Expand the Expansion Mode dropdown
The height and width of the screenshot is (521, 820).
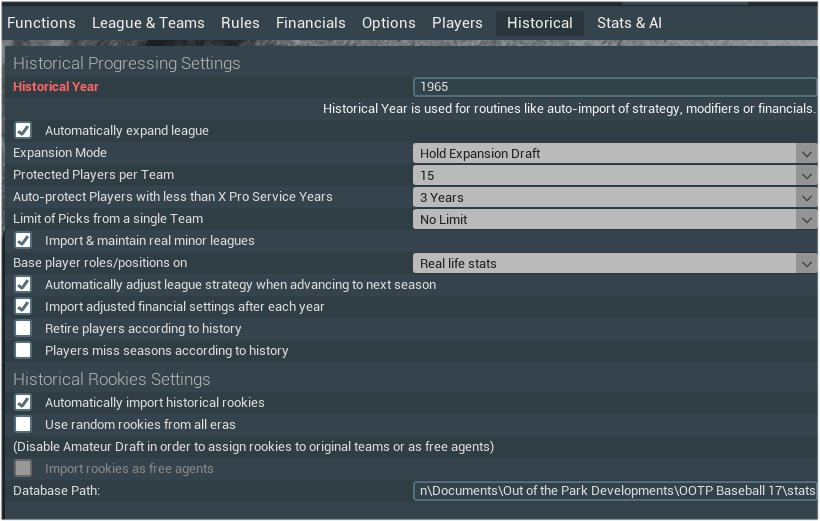614,154
